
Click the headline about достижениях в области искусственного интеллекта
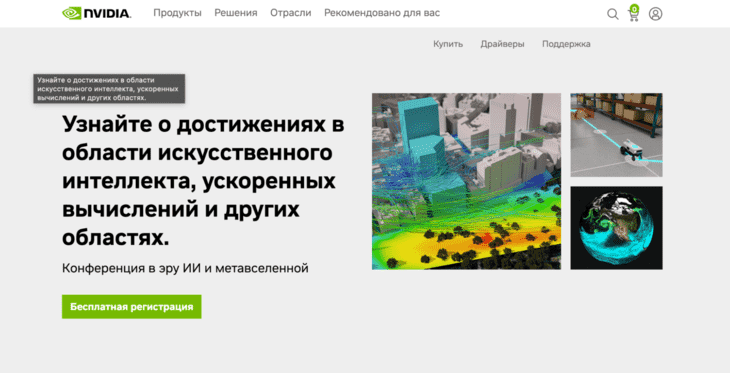tap(203, 181)
